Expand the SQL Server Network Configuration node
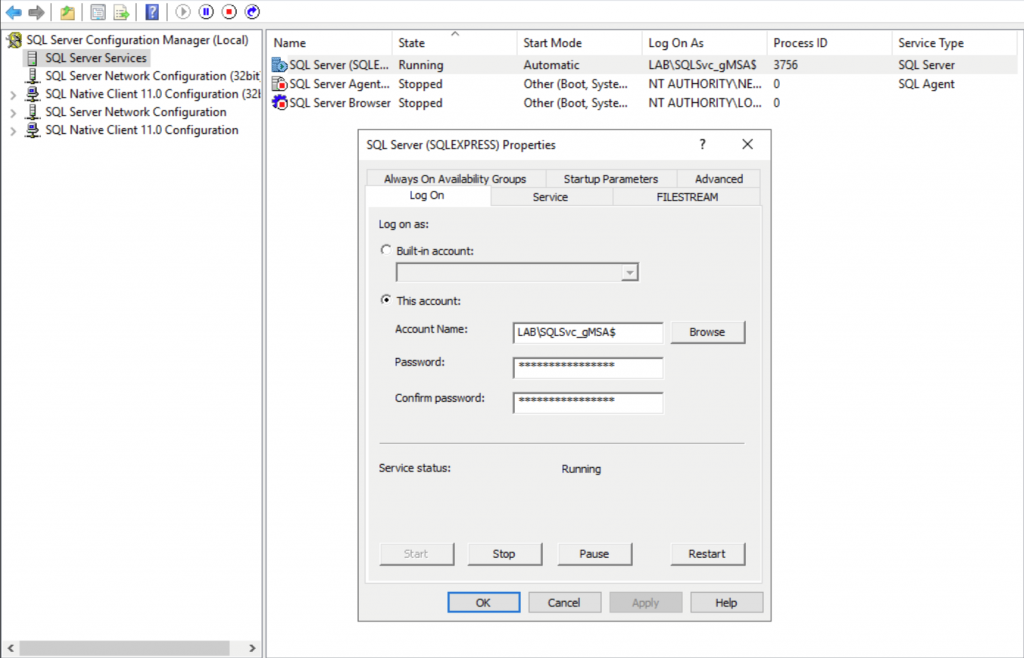Viewport: 1024px width, 658px height. pos(13,112)
